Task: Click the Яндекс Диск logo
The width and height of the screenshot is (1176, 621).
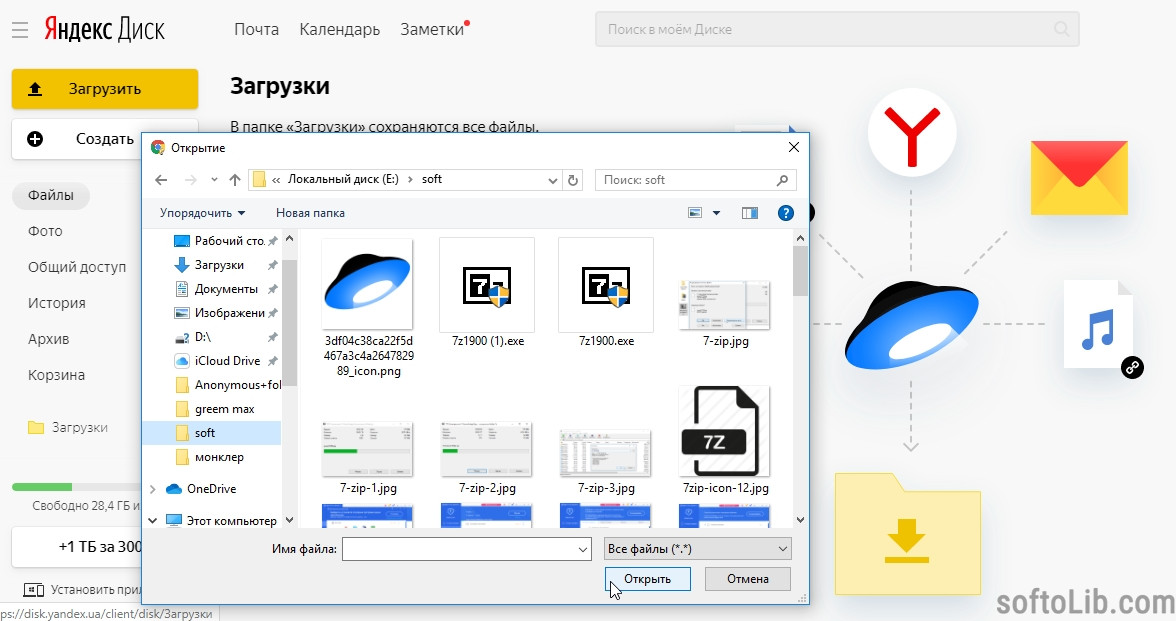Action: [x=104, y=30]
